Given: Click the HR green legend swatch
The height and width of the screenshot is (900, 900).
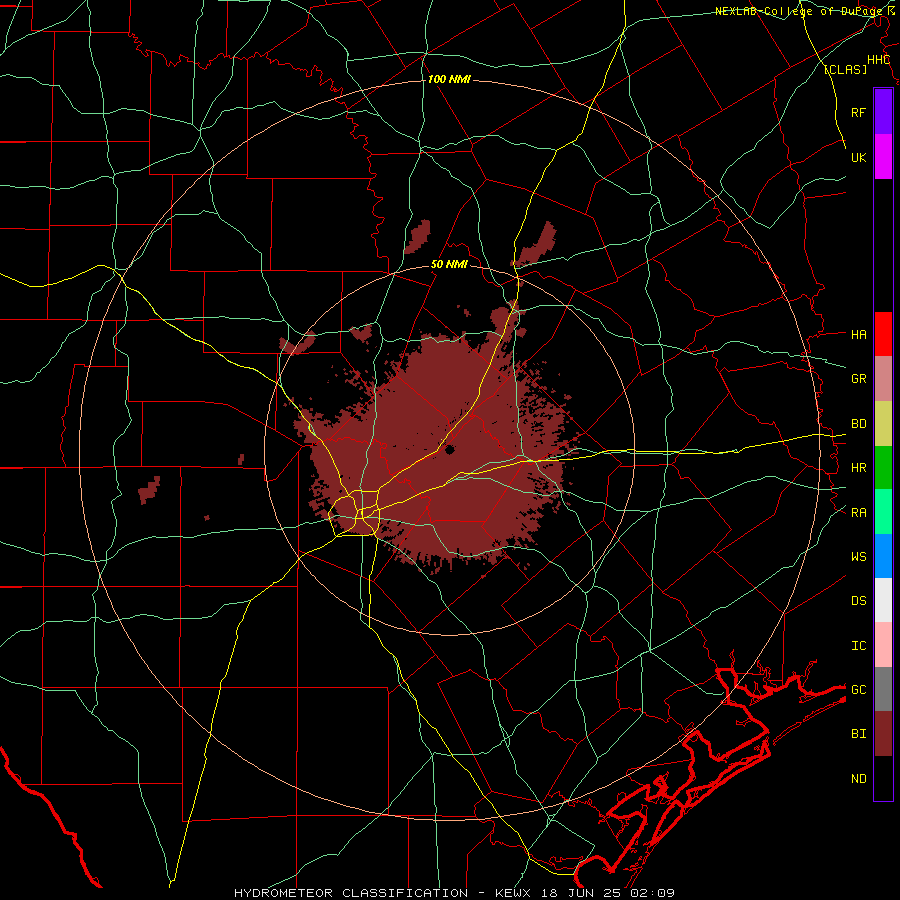Looking at the screenshot, I should [x=883, y=467].
